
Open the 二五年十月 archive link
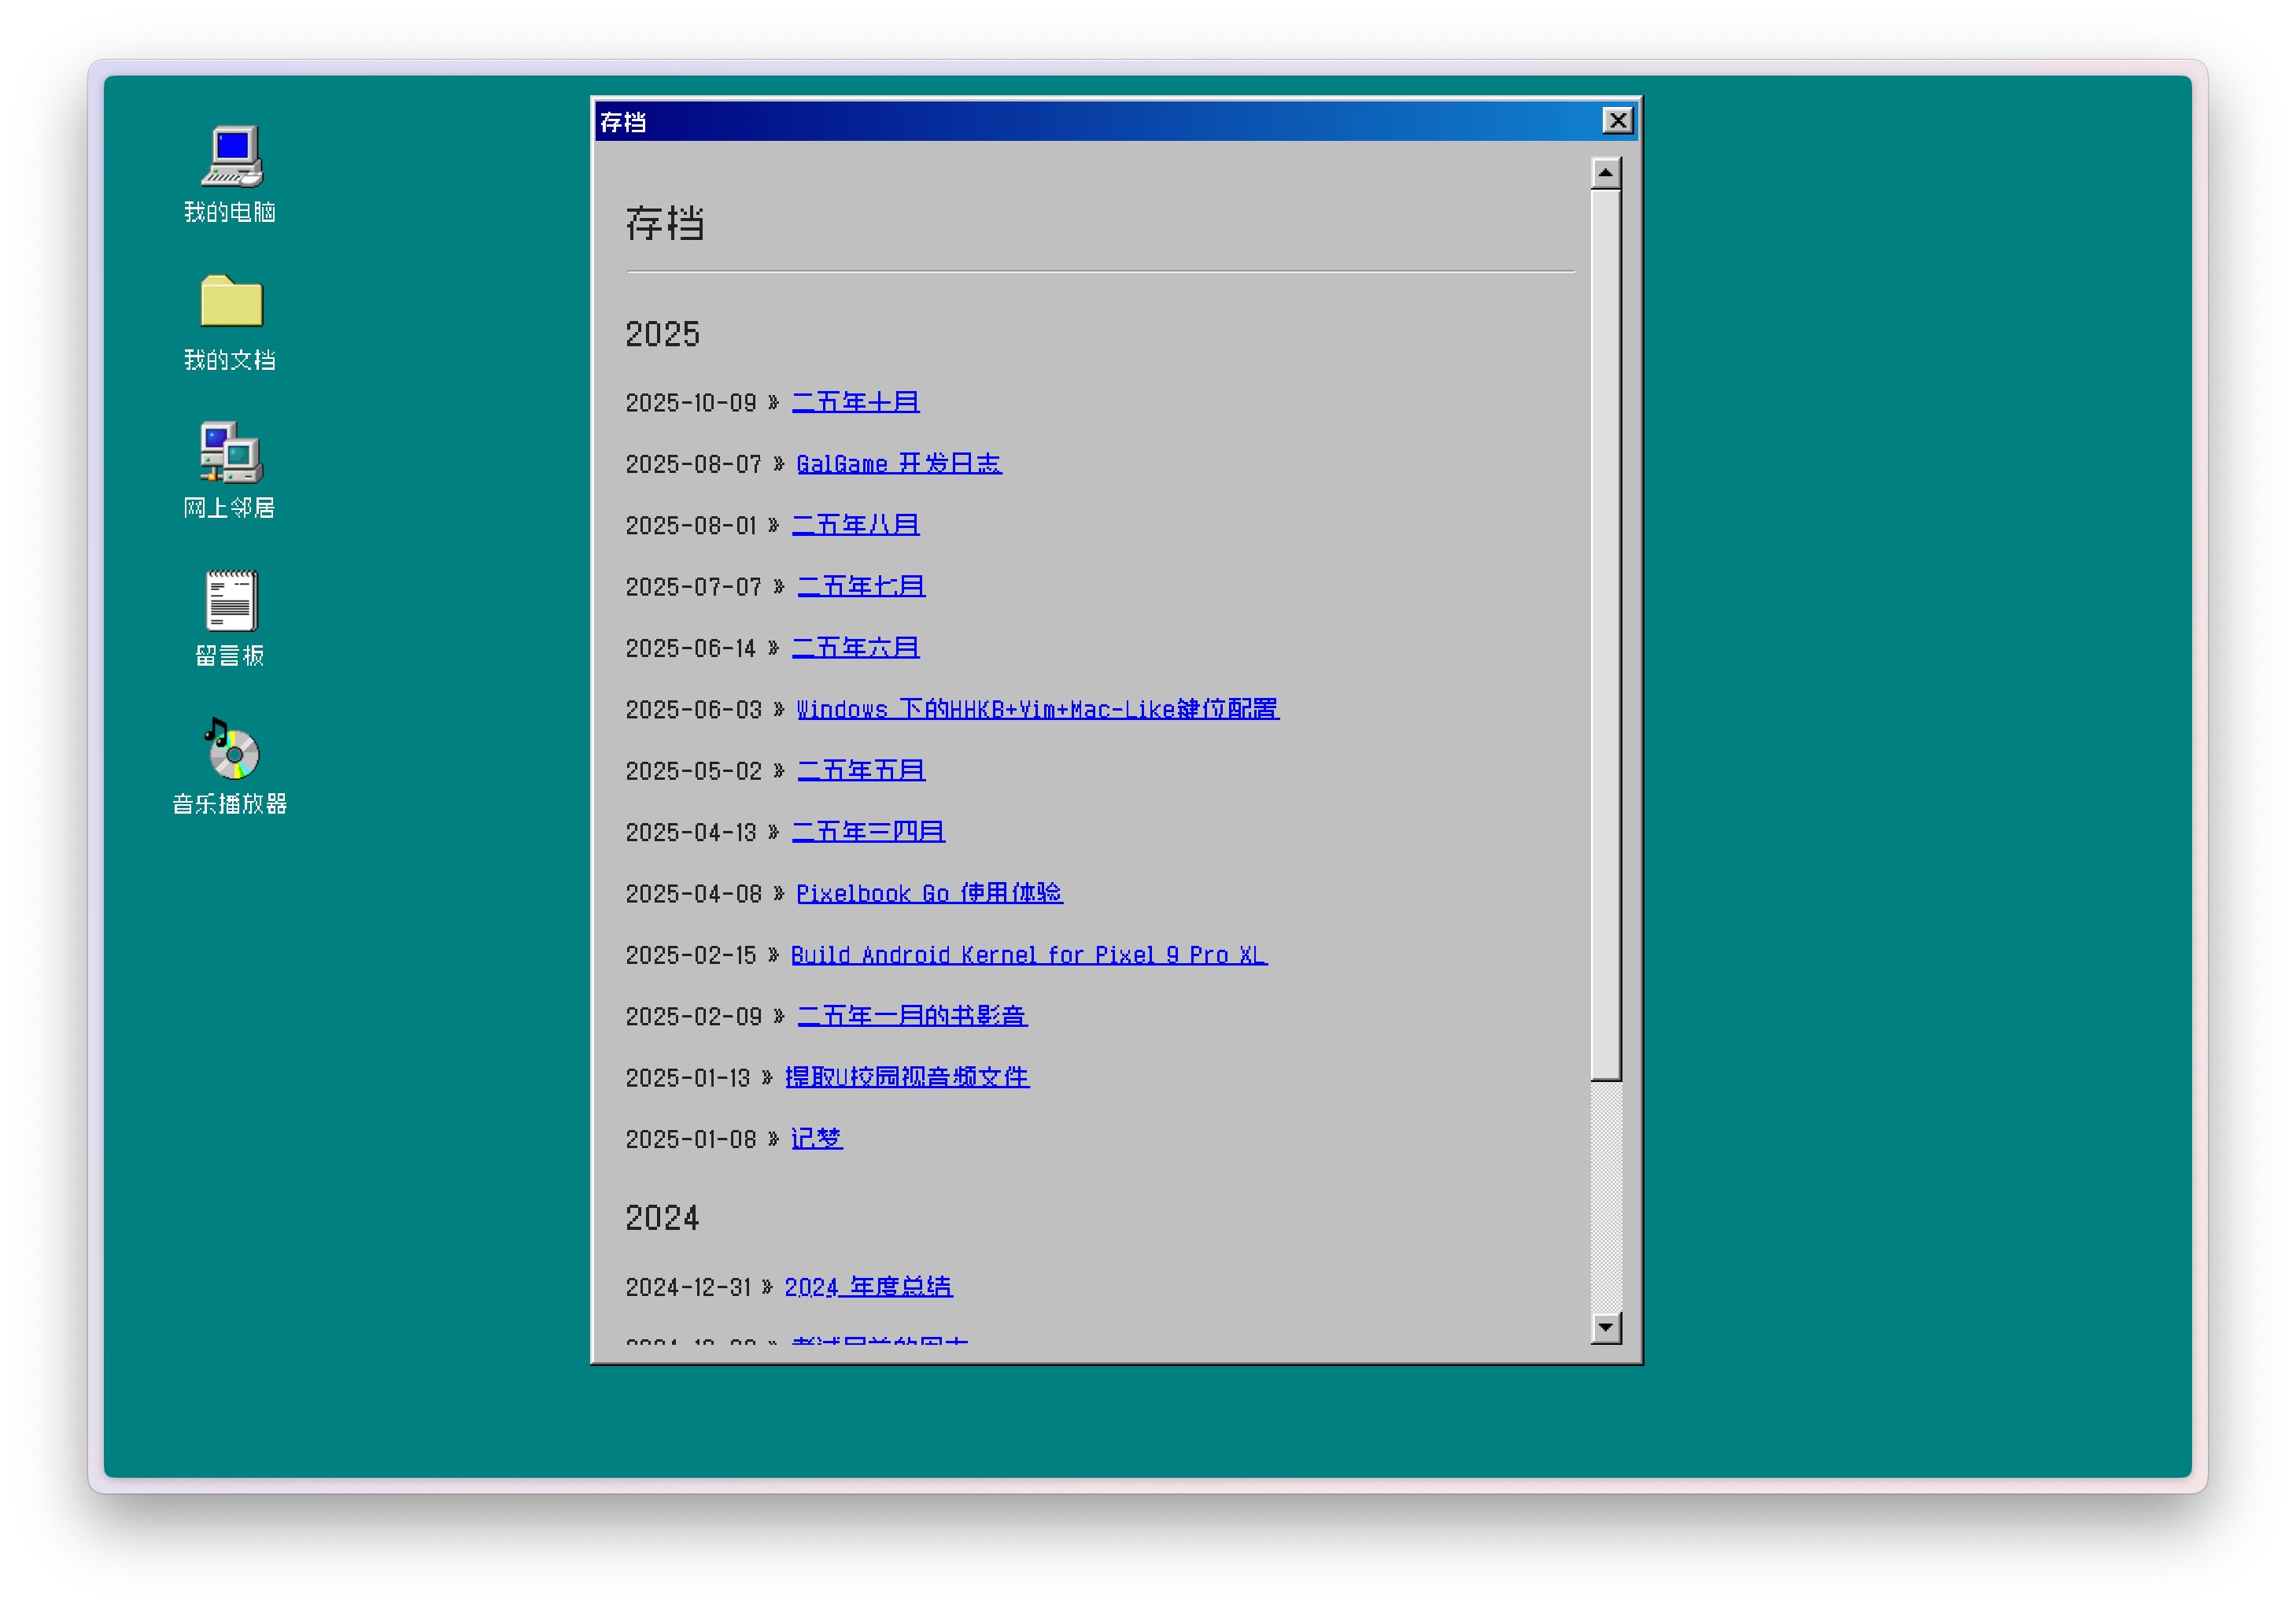[856, 402]
